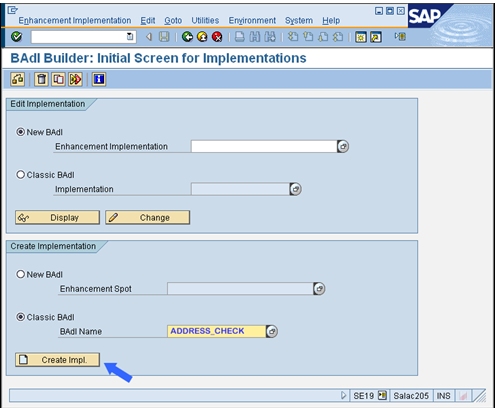Viewport: 495px width, 408px height.
Task: Click the Create Impl. button
Action: [x=57, y=360]
